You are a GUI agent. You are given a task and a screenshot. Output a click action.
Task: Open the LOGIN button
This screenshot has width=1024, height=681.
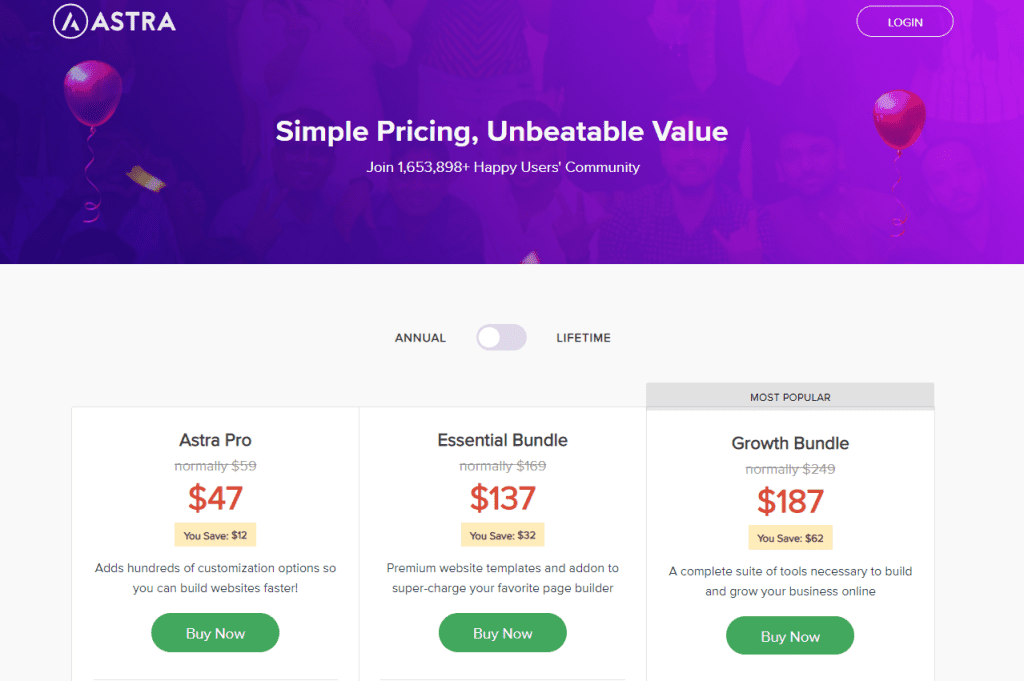click(904, 22)
